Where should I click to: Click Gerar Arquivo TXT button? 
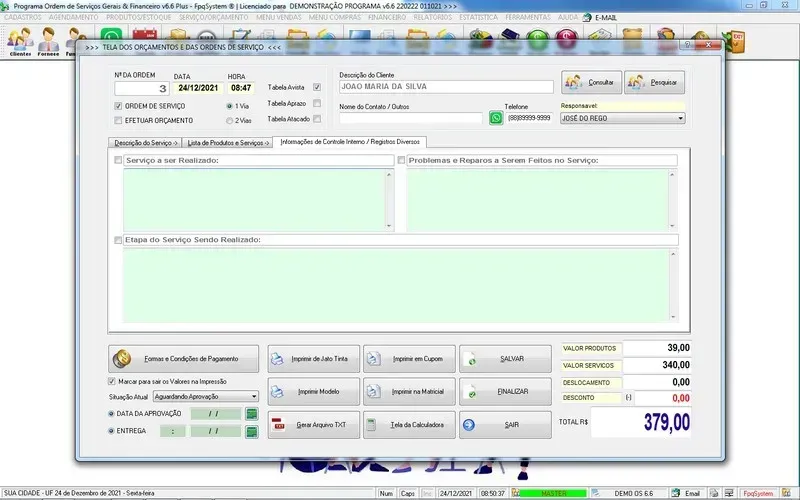coord(311,425)
